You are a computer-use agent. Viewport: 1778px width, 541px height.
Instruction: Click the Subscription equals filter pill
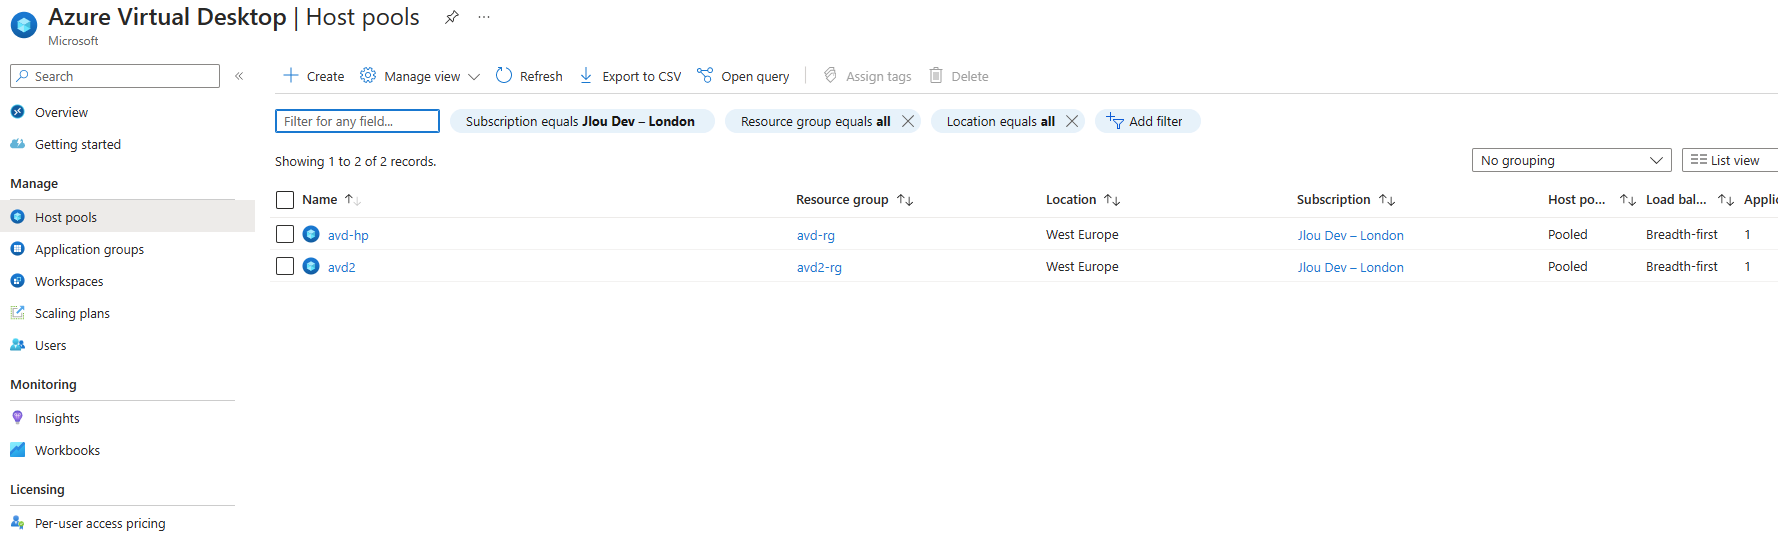click(582, 121)
